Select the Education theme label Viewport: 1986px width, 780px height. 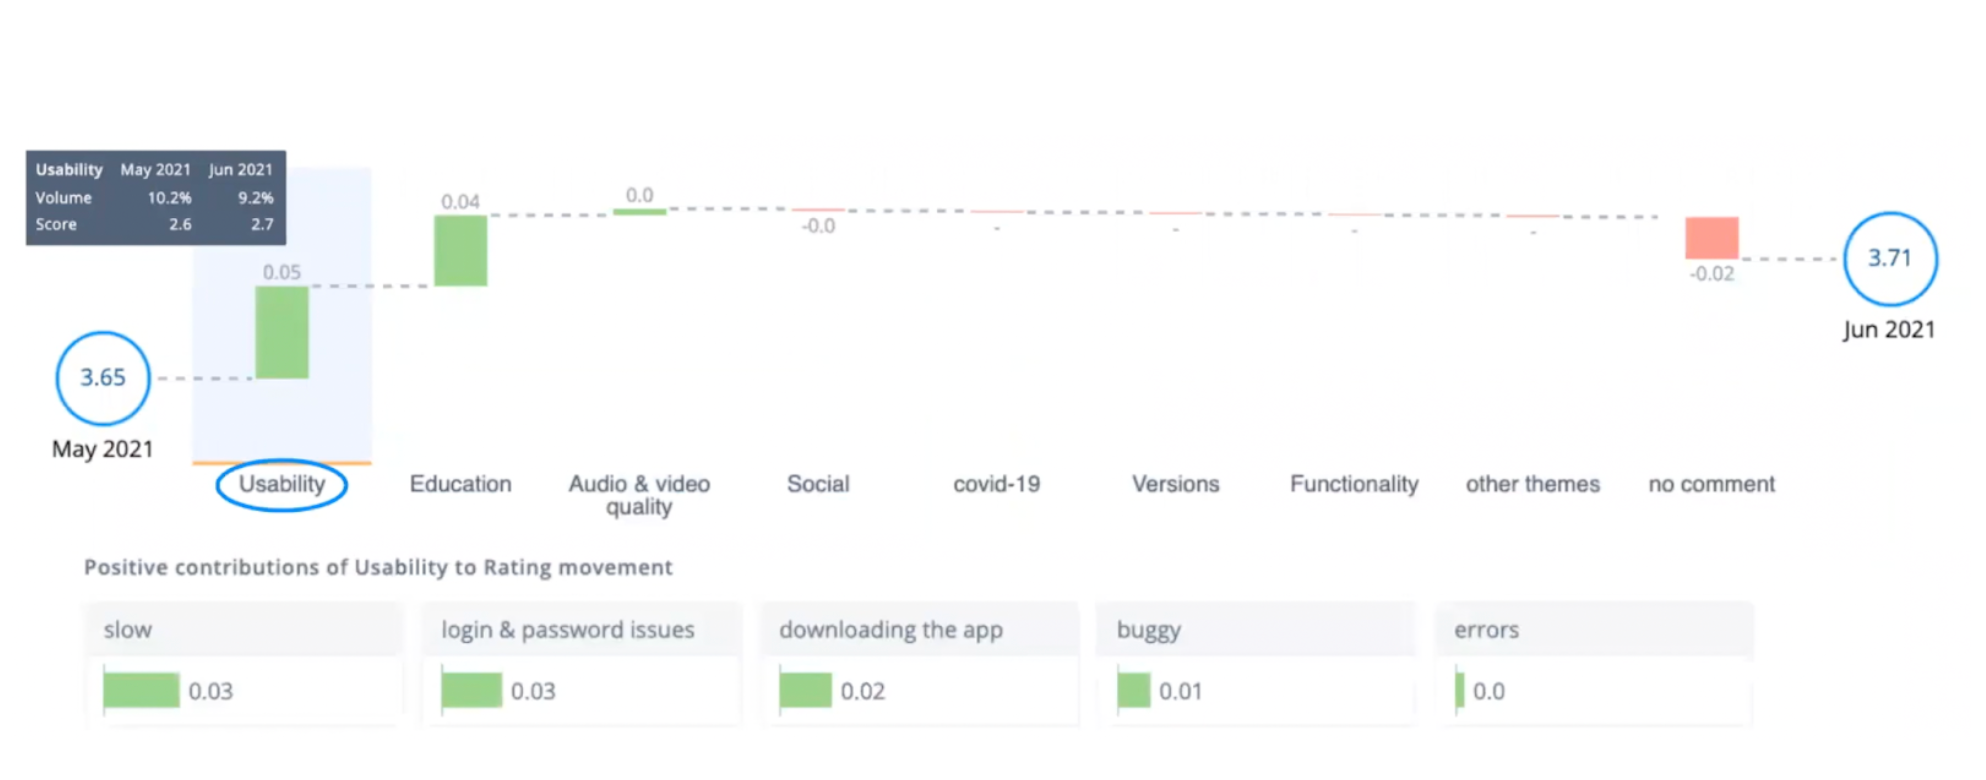(460, 485)
